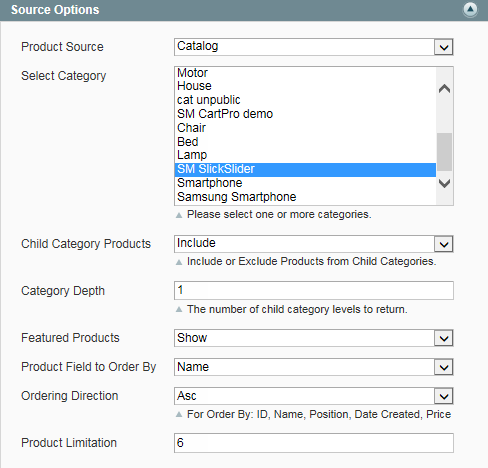The height and width of the screenshot is (468, 488).
Task: Choose Samsung Smartphone category
Action: point(305,197)
